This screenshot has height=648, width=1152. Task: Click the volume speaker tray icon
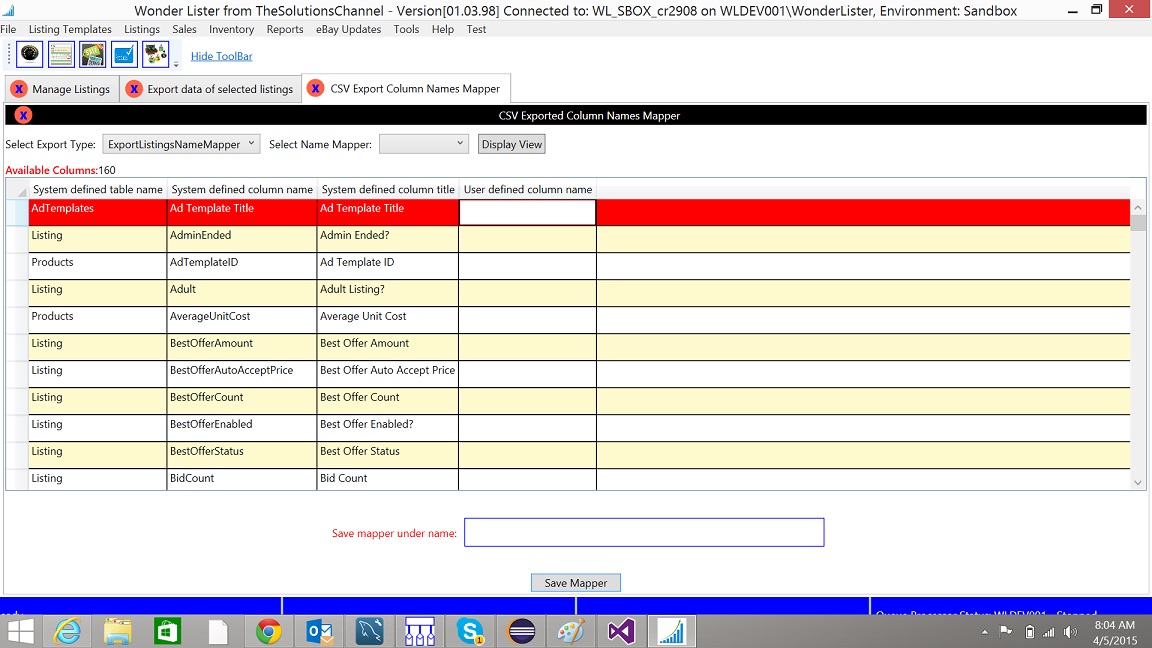(x=1070, y=632)
